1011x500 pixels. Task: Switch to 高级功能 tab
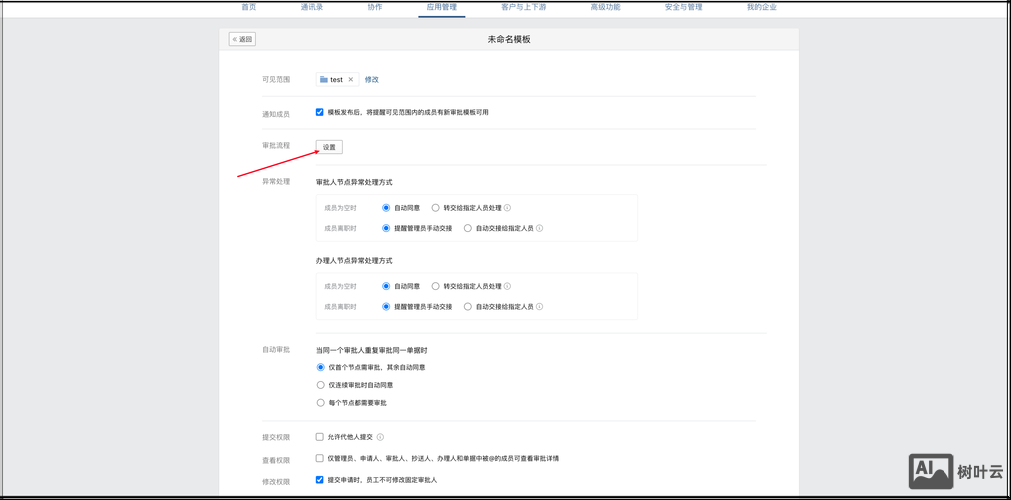coord(605,7)
